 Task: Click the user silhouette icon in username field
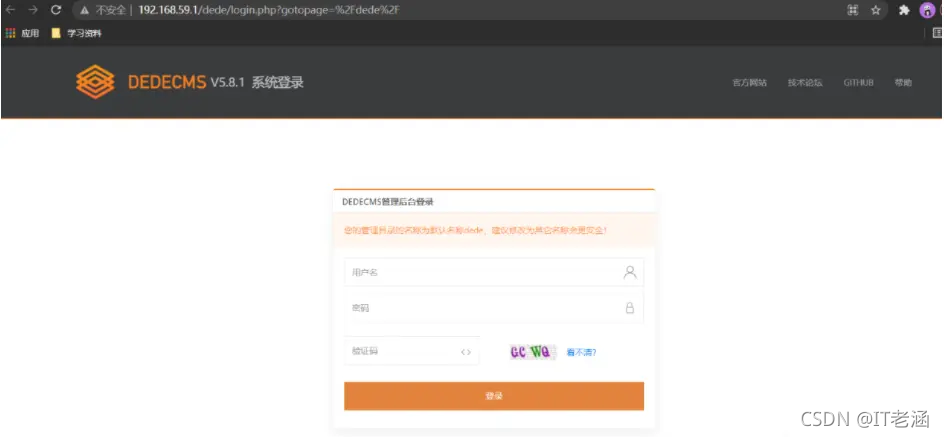tap(630, 273)
